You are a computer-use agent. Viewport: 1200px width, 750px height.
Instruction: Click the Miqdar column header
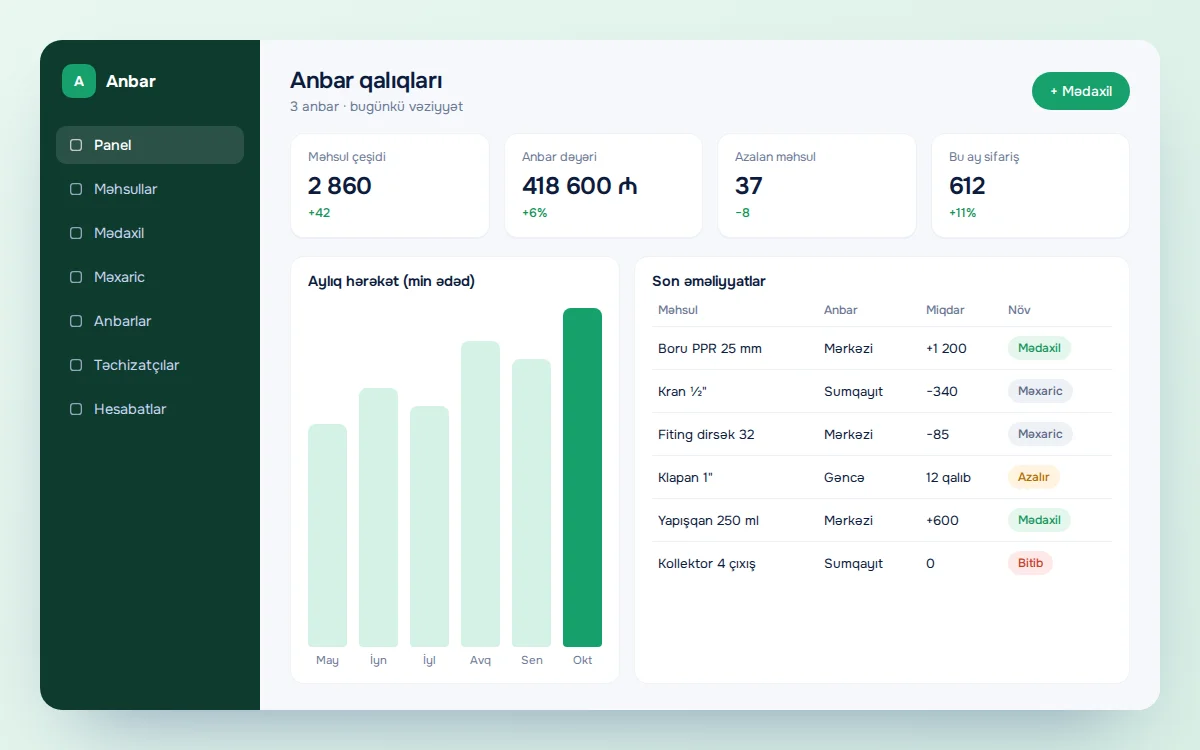(945, 310)
